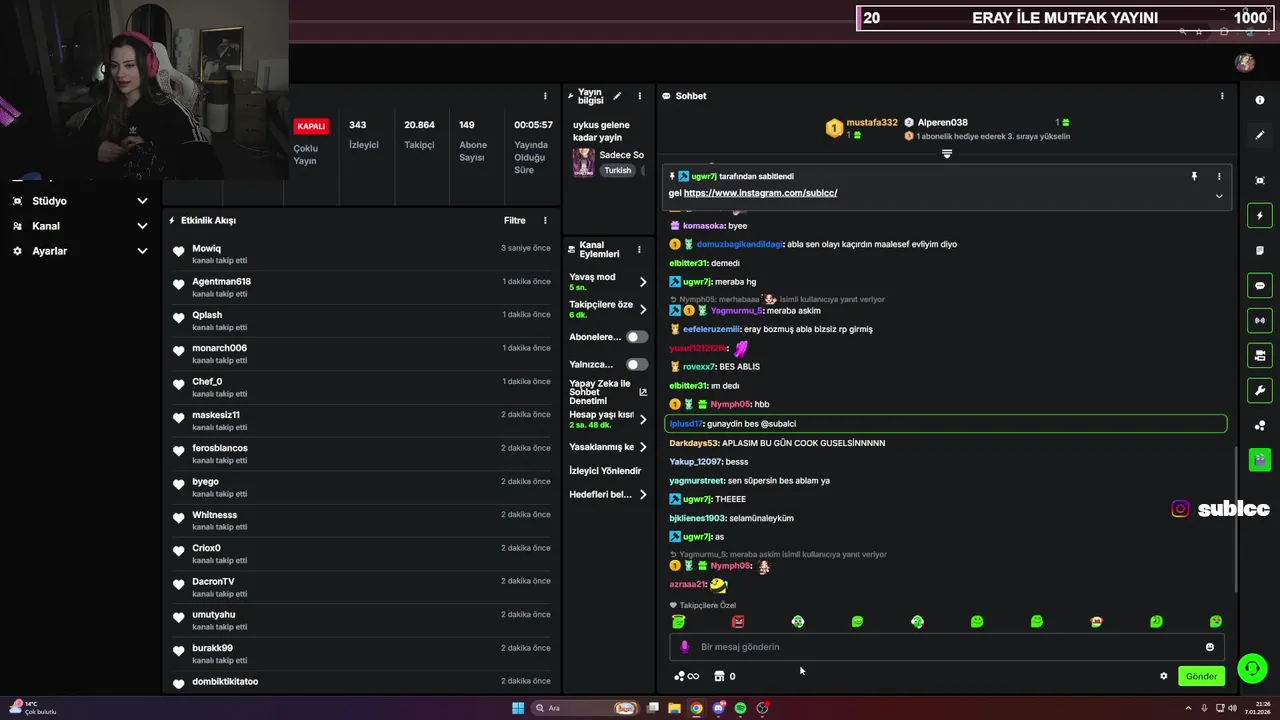Click the notes page icon in right sidebar
1280x720 pixels.
[x=1260, y=251]
